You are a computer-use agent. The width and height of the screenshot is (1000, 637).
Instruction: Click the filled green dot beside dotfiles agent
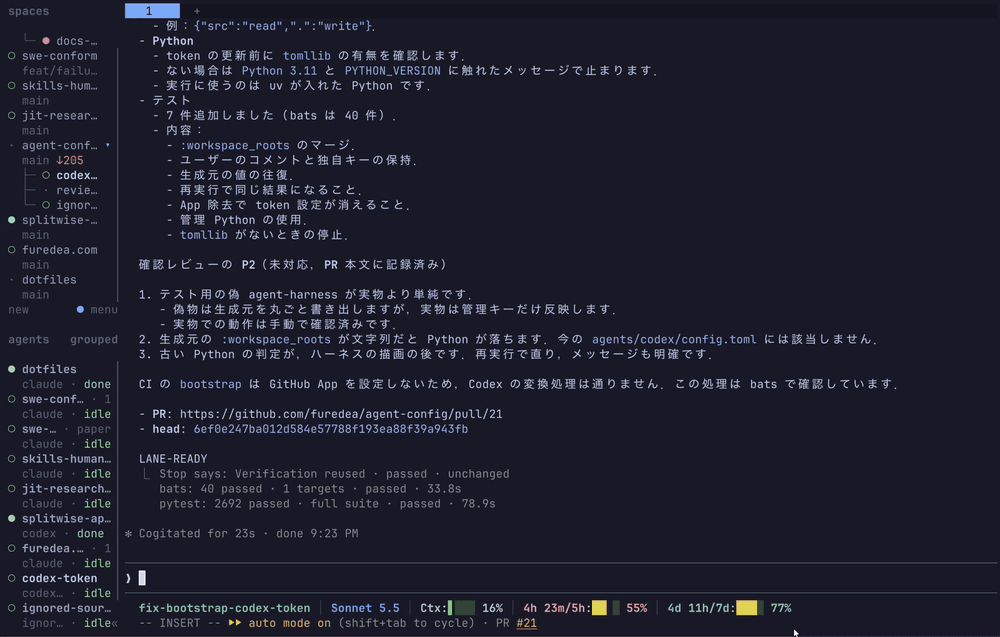[11, 369]
